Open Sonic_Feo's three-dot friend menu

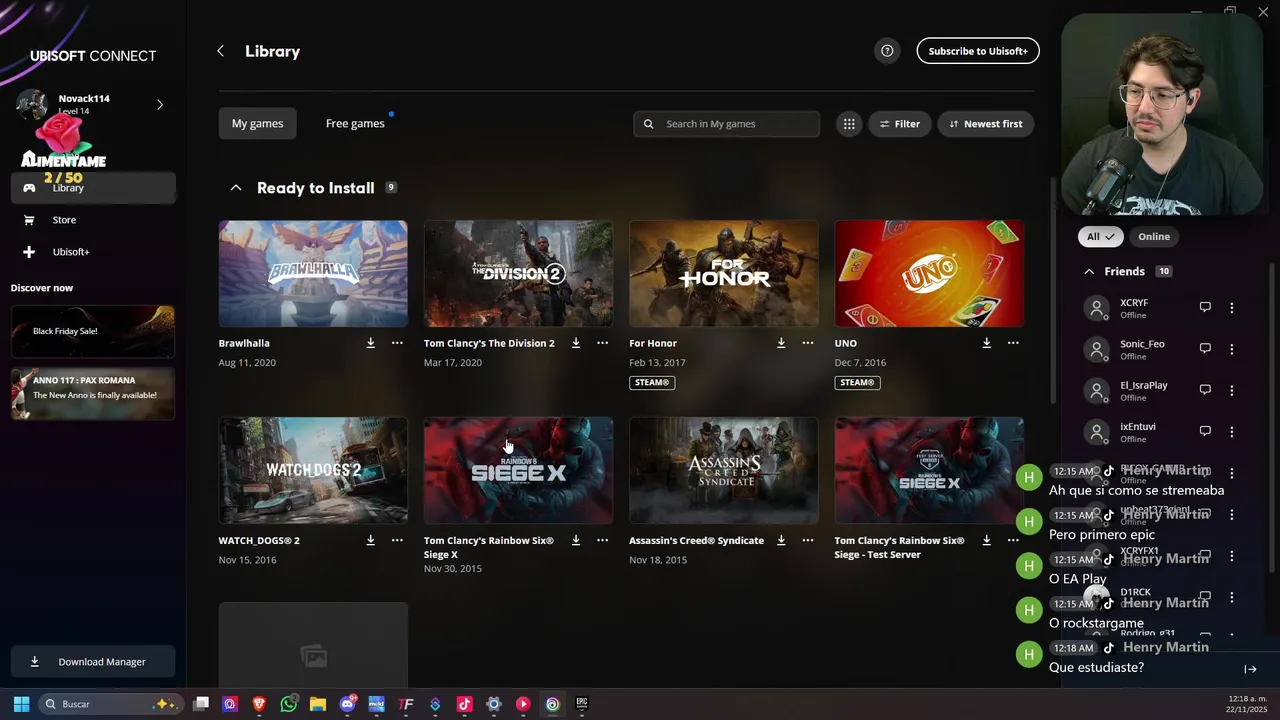(1232, 349)
